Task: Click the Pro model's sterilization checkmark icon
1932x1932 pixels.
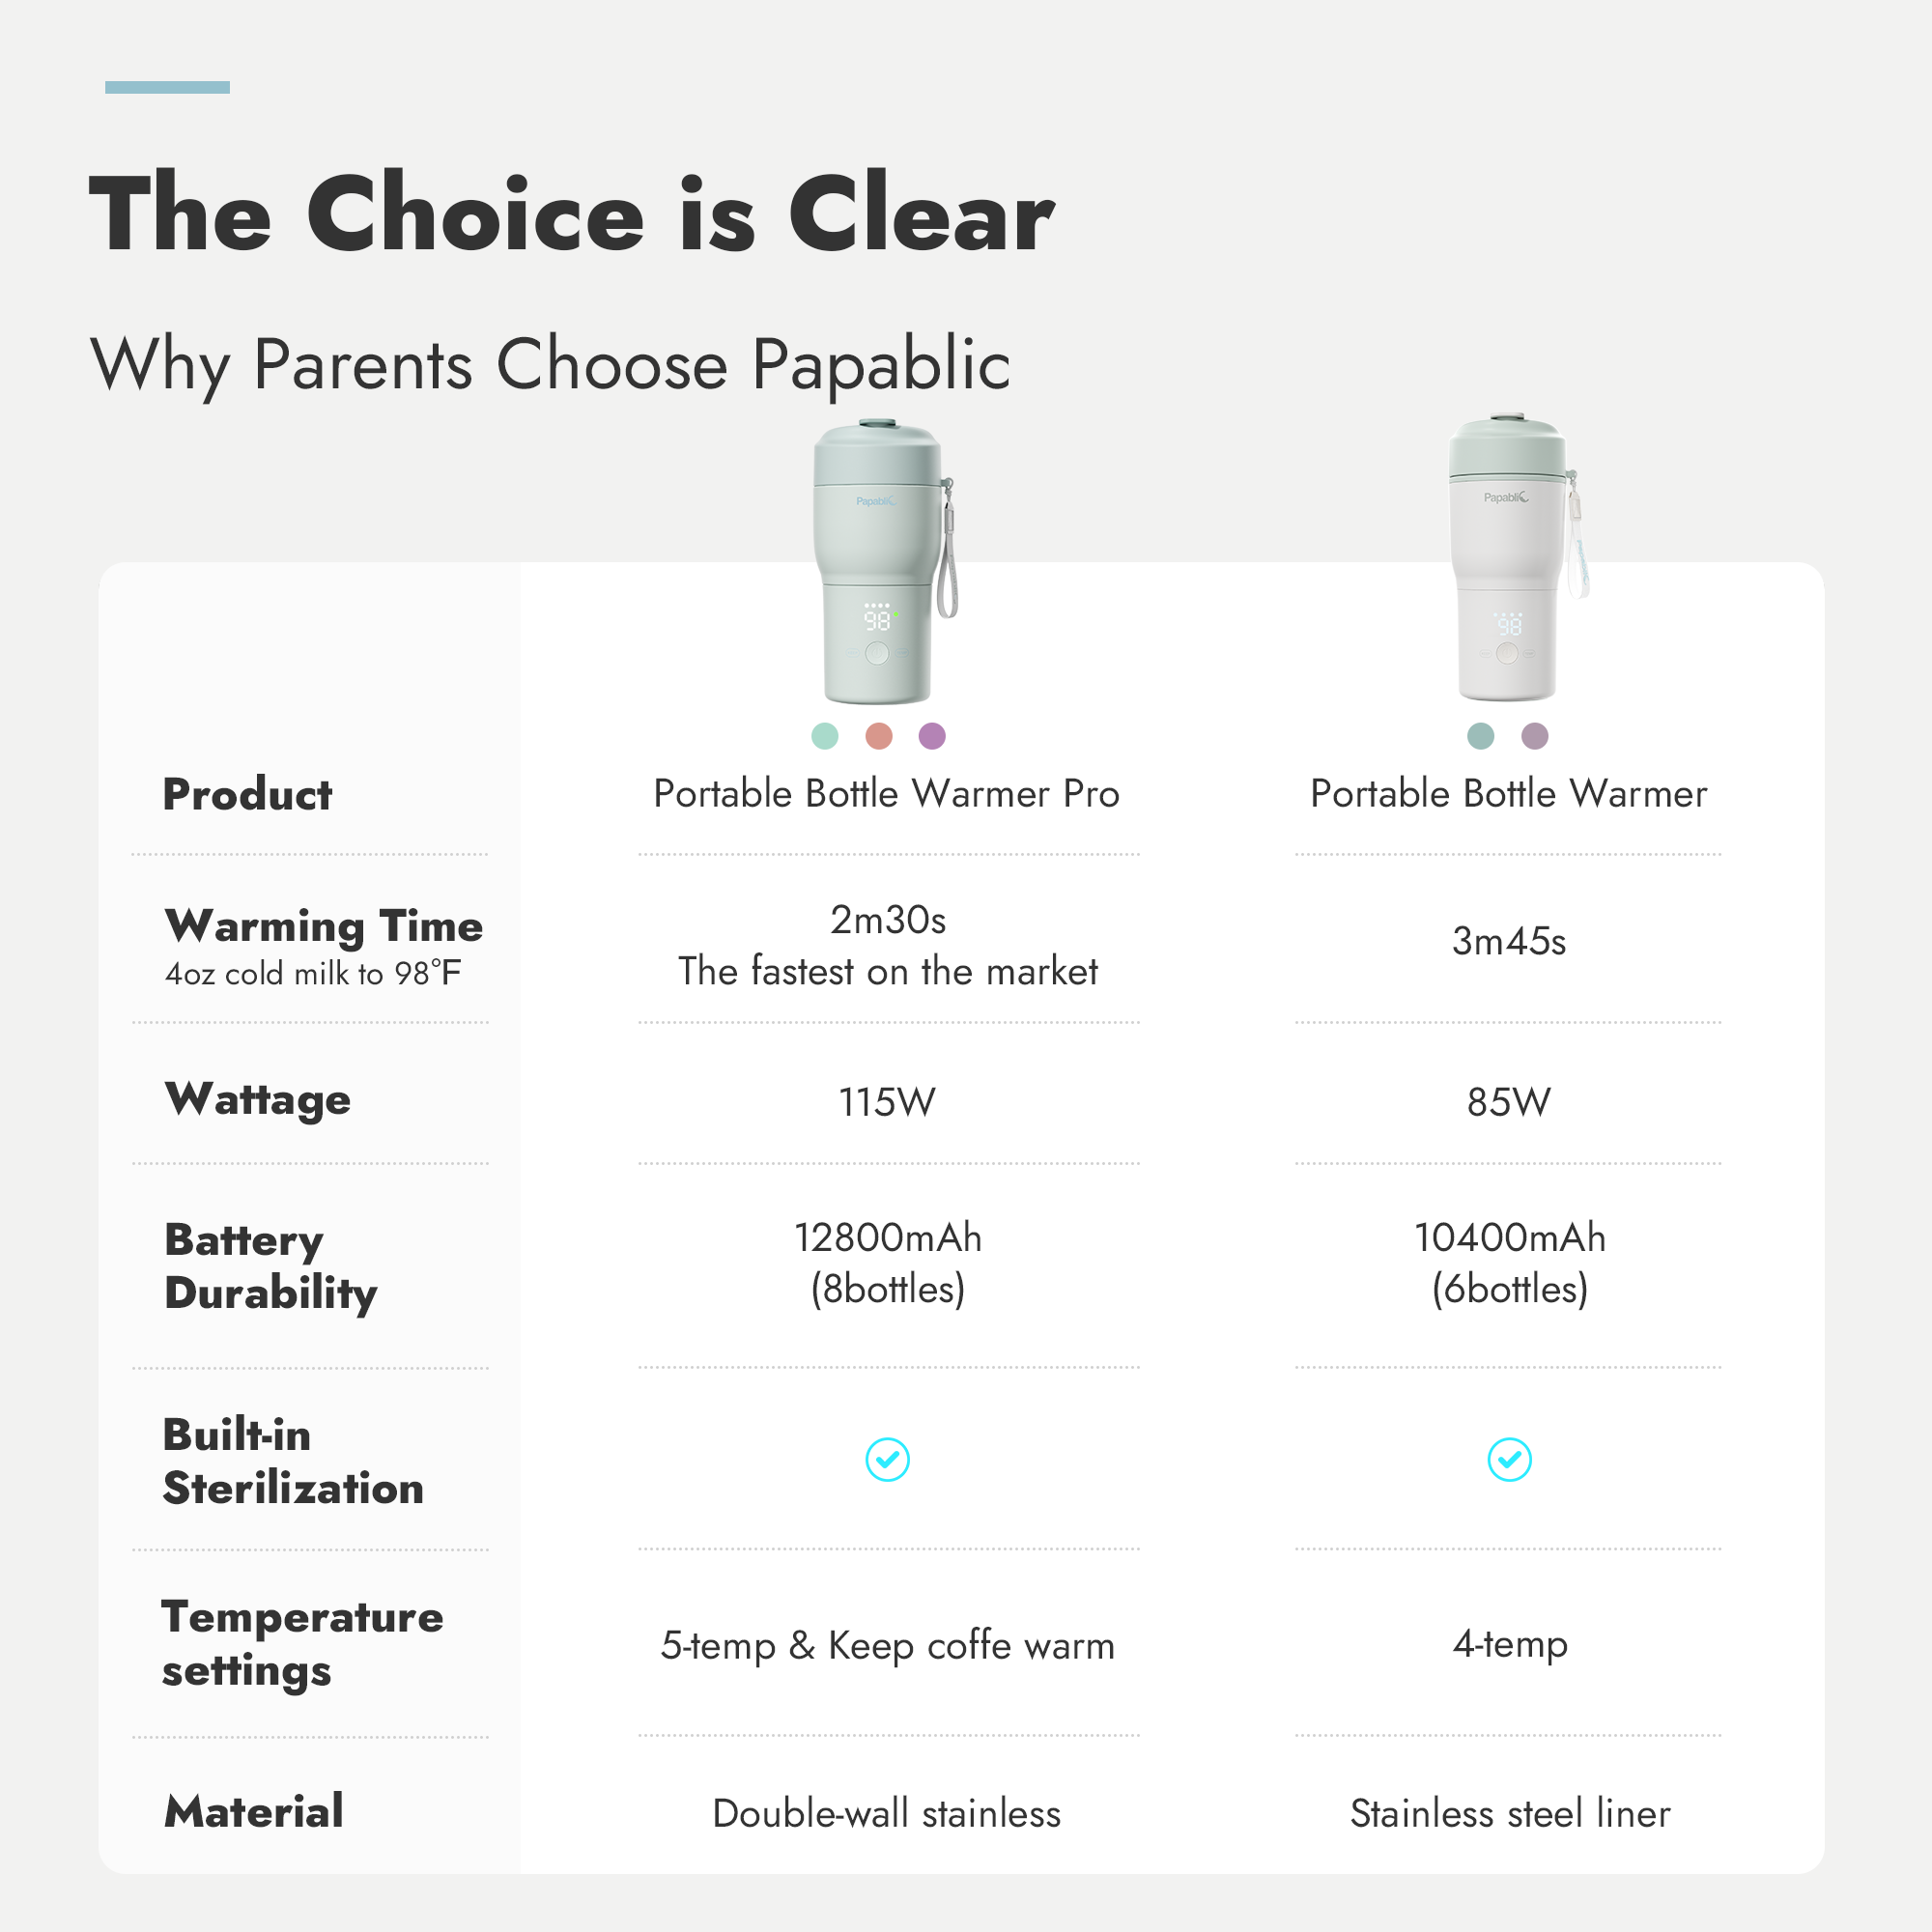Action: pos(887,1459)
